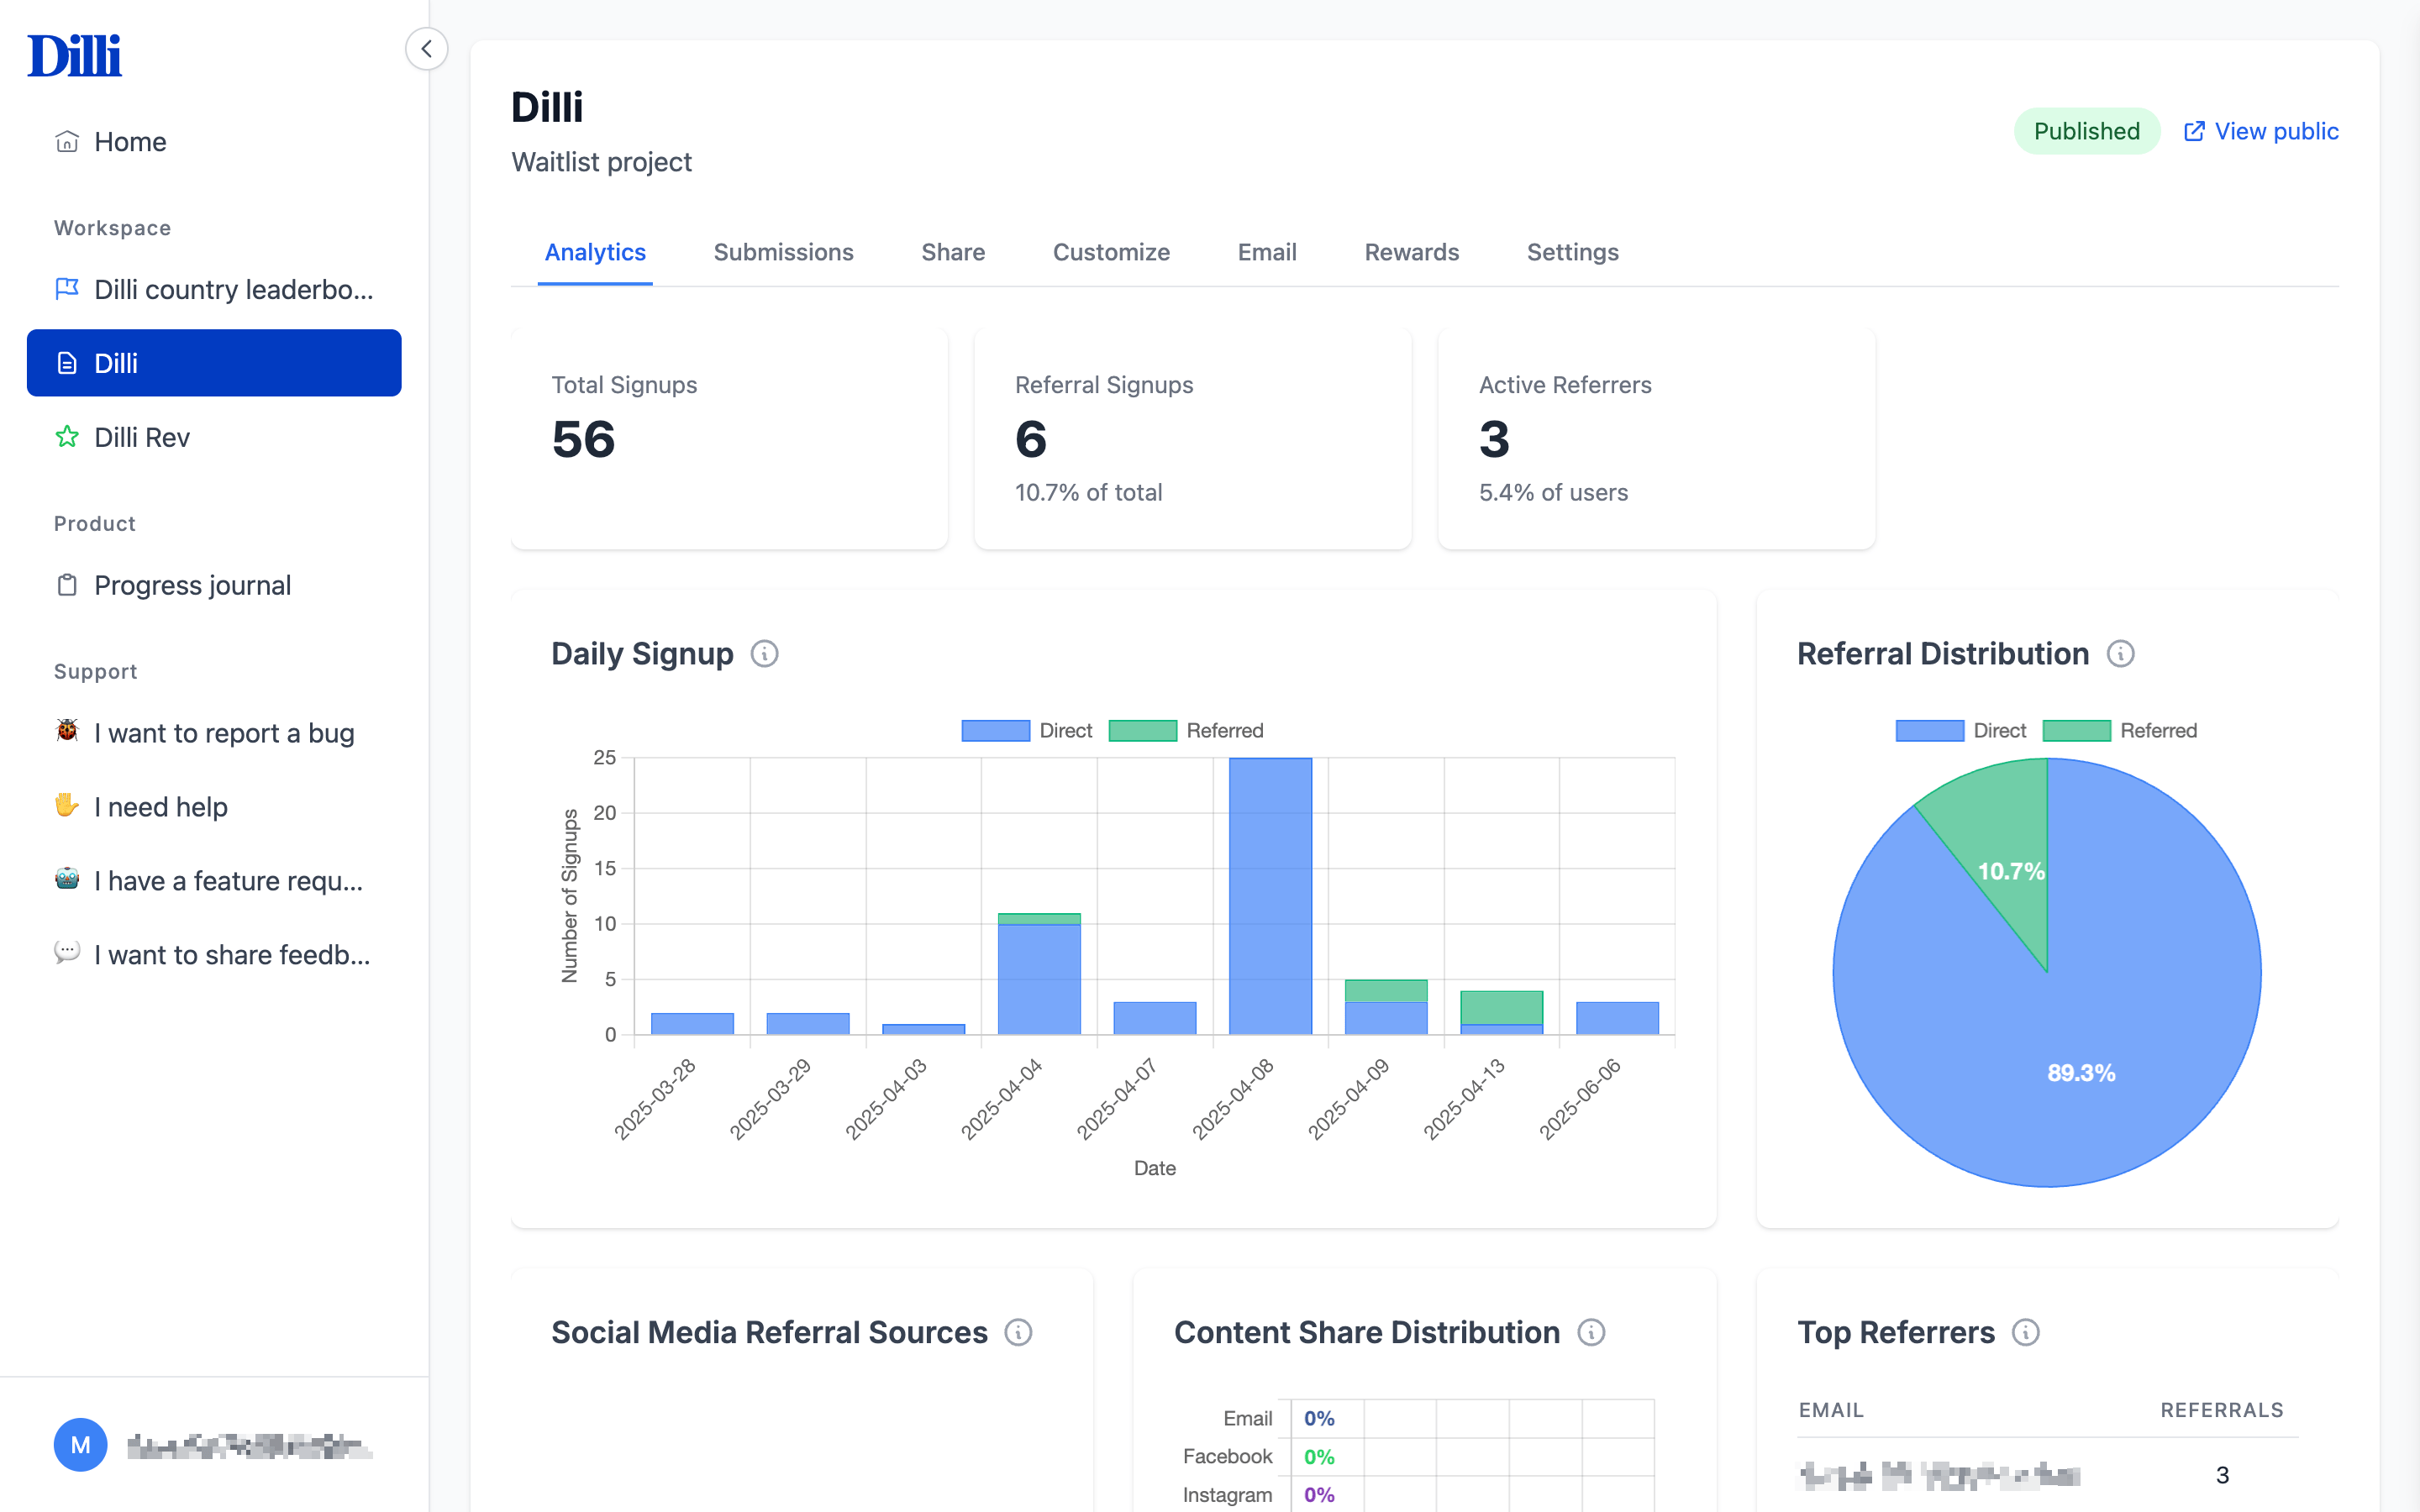Click the Referral Distribution info icon
This screenshot has height=1512, width=2420.
pos(2120,654)
